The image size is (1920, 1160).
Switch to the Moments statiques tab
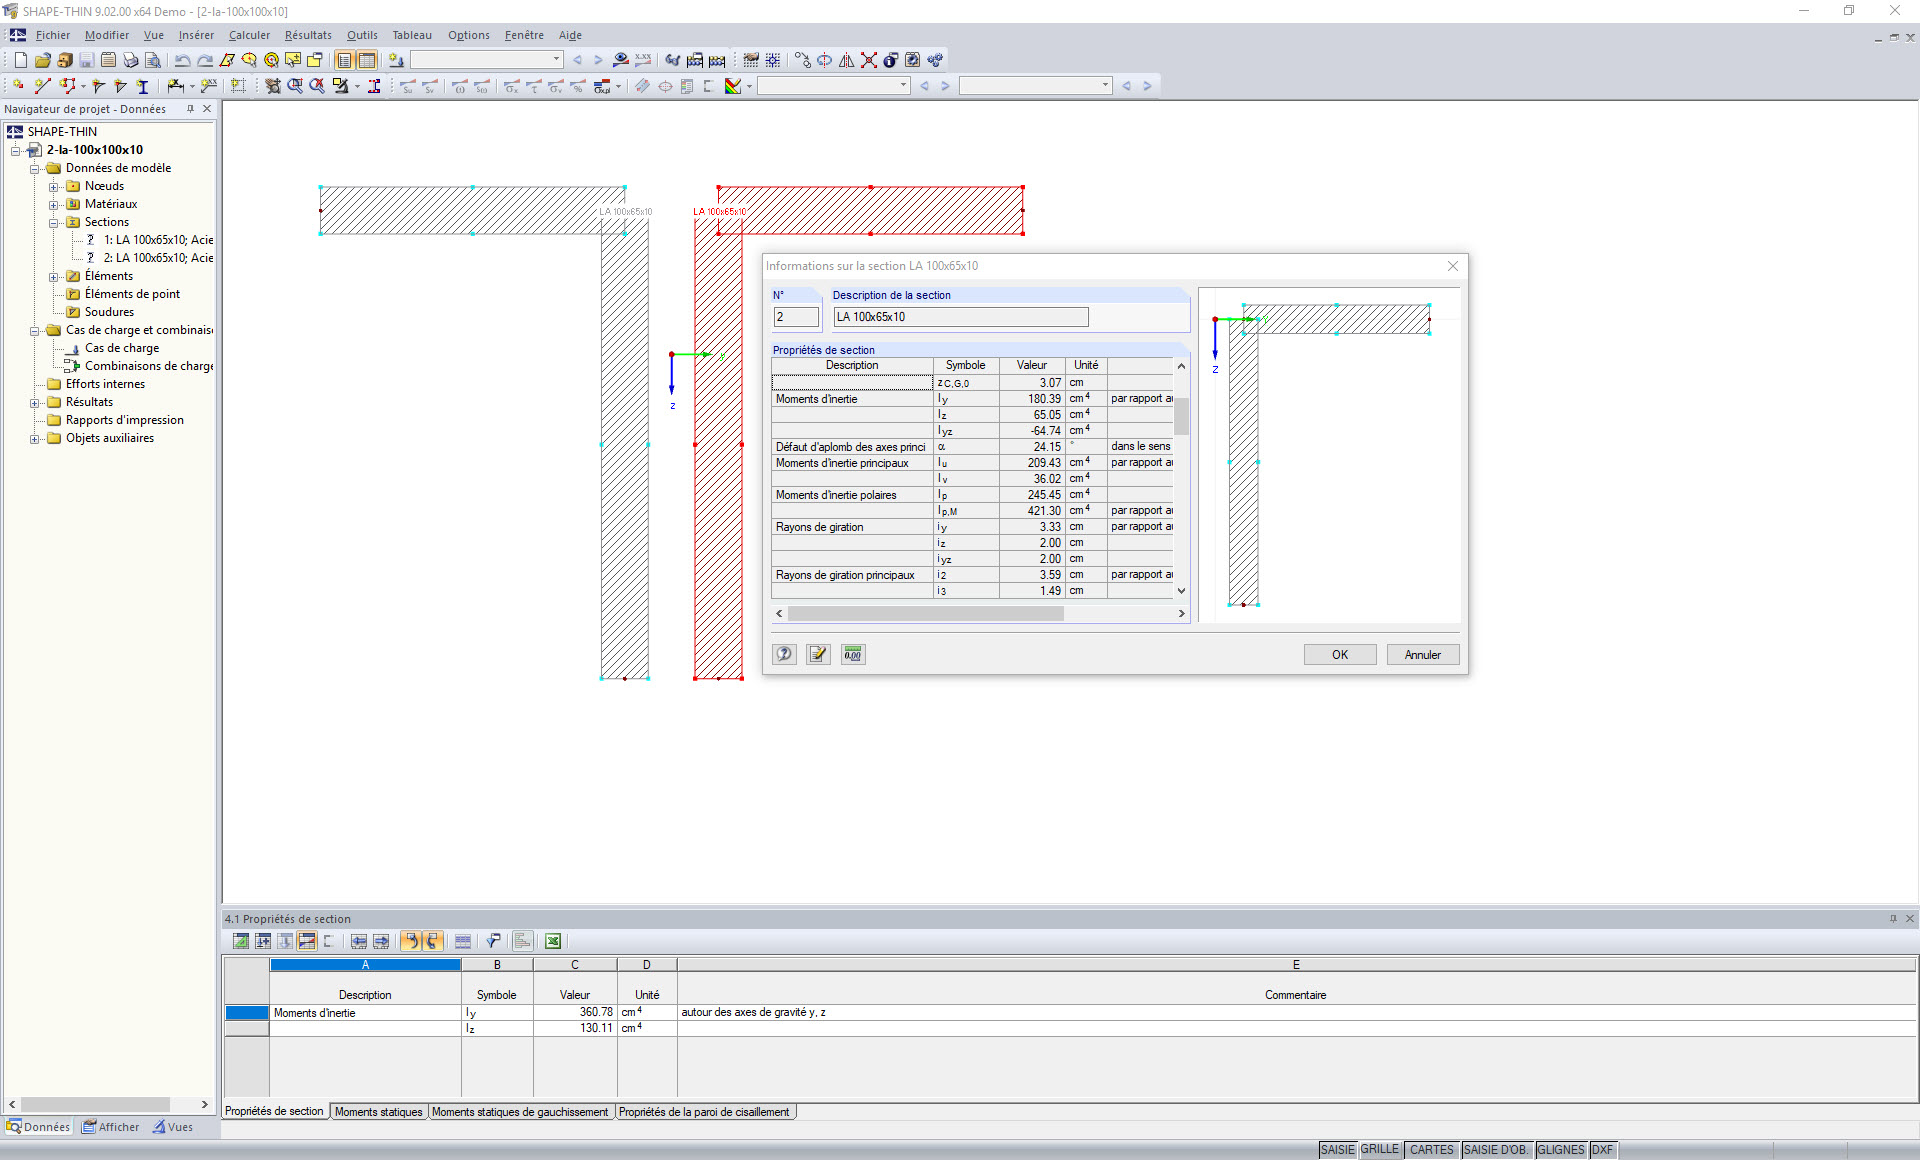(x=378, y=1112)
